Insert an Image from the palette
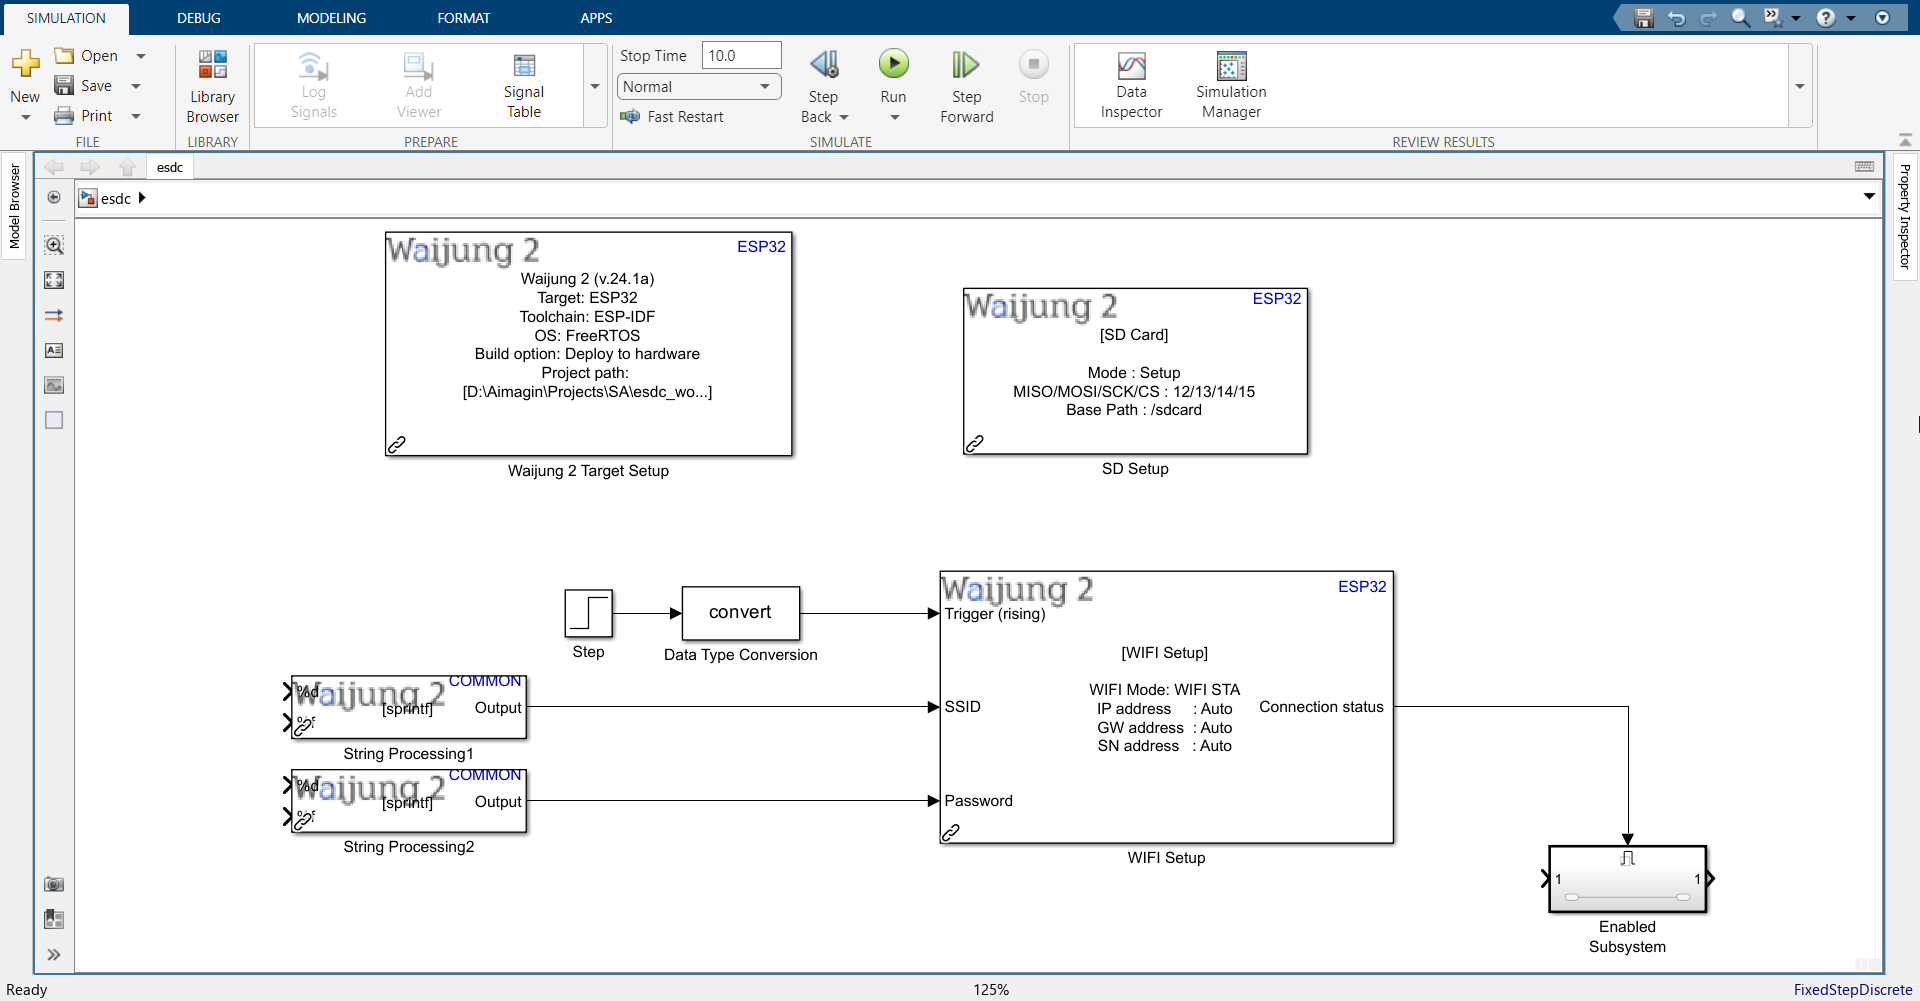 pos(54,385)
